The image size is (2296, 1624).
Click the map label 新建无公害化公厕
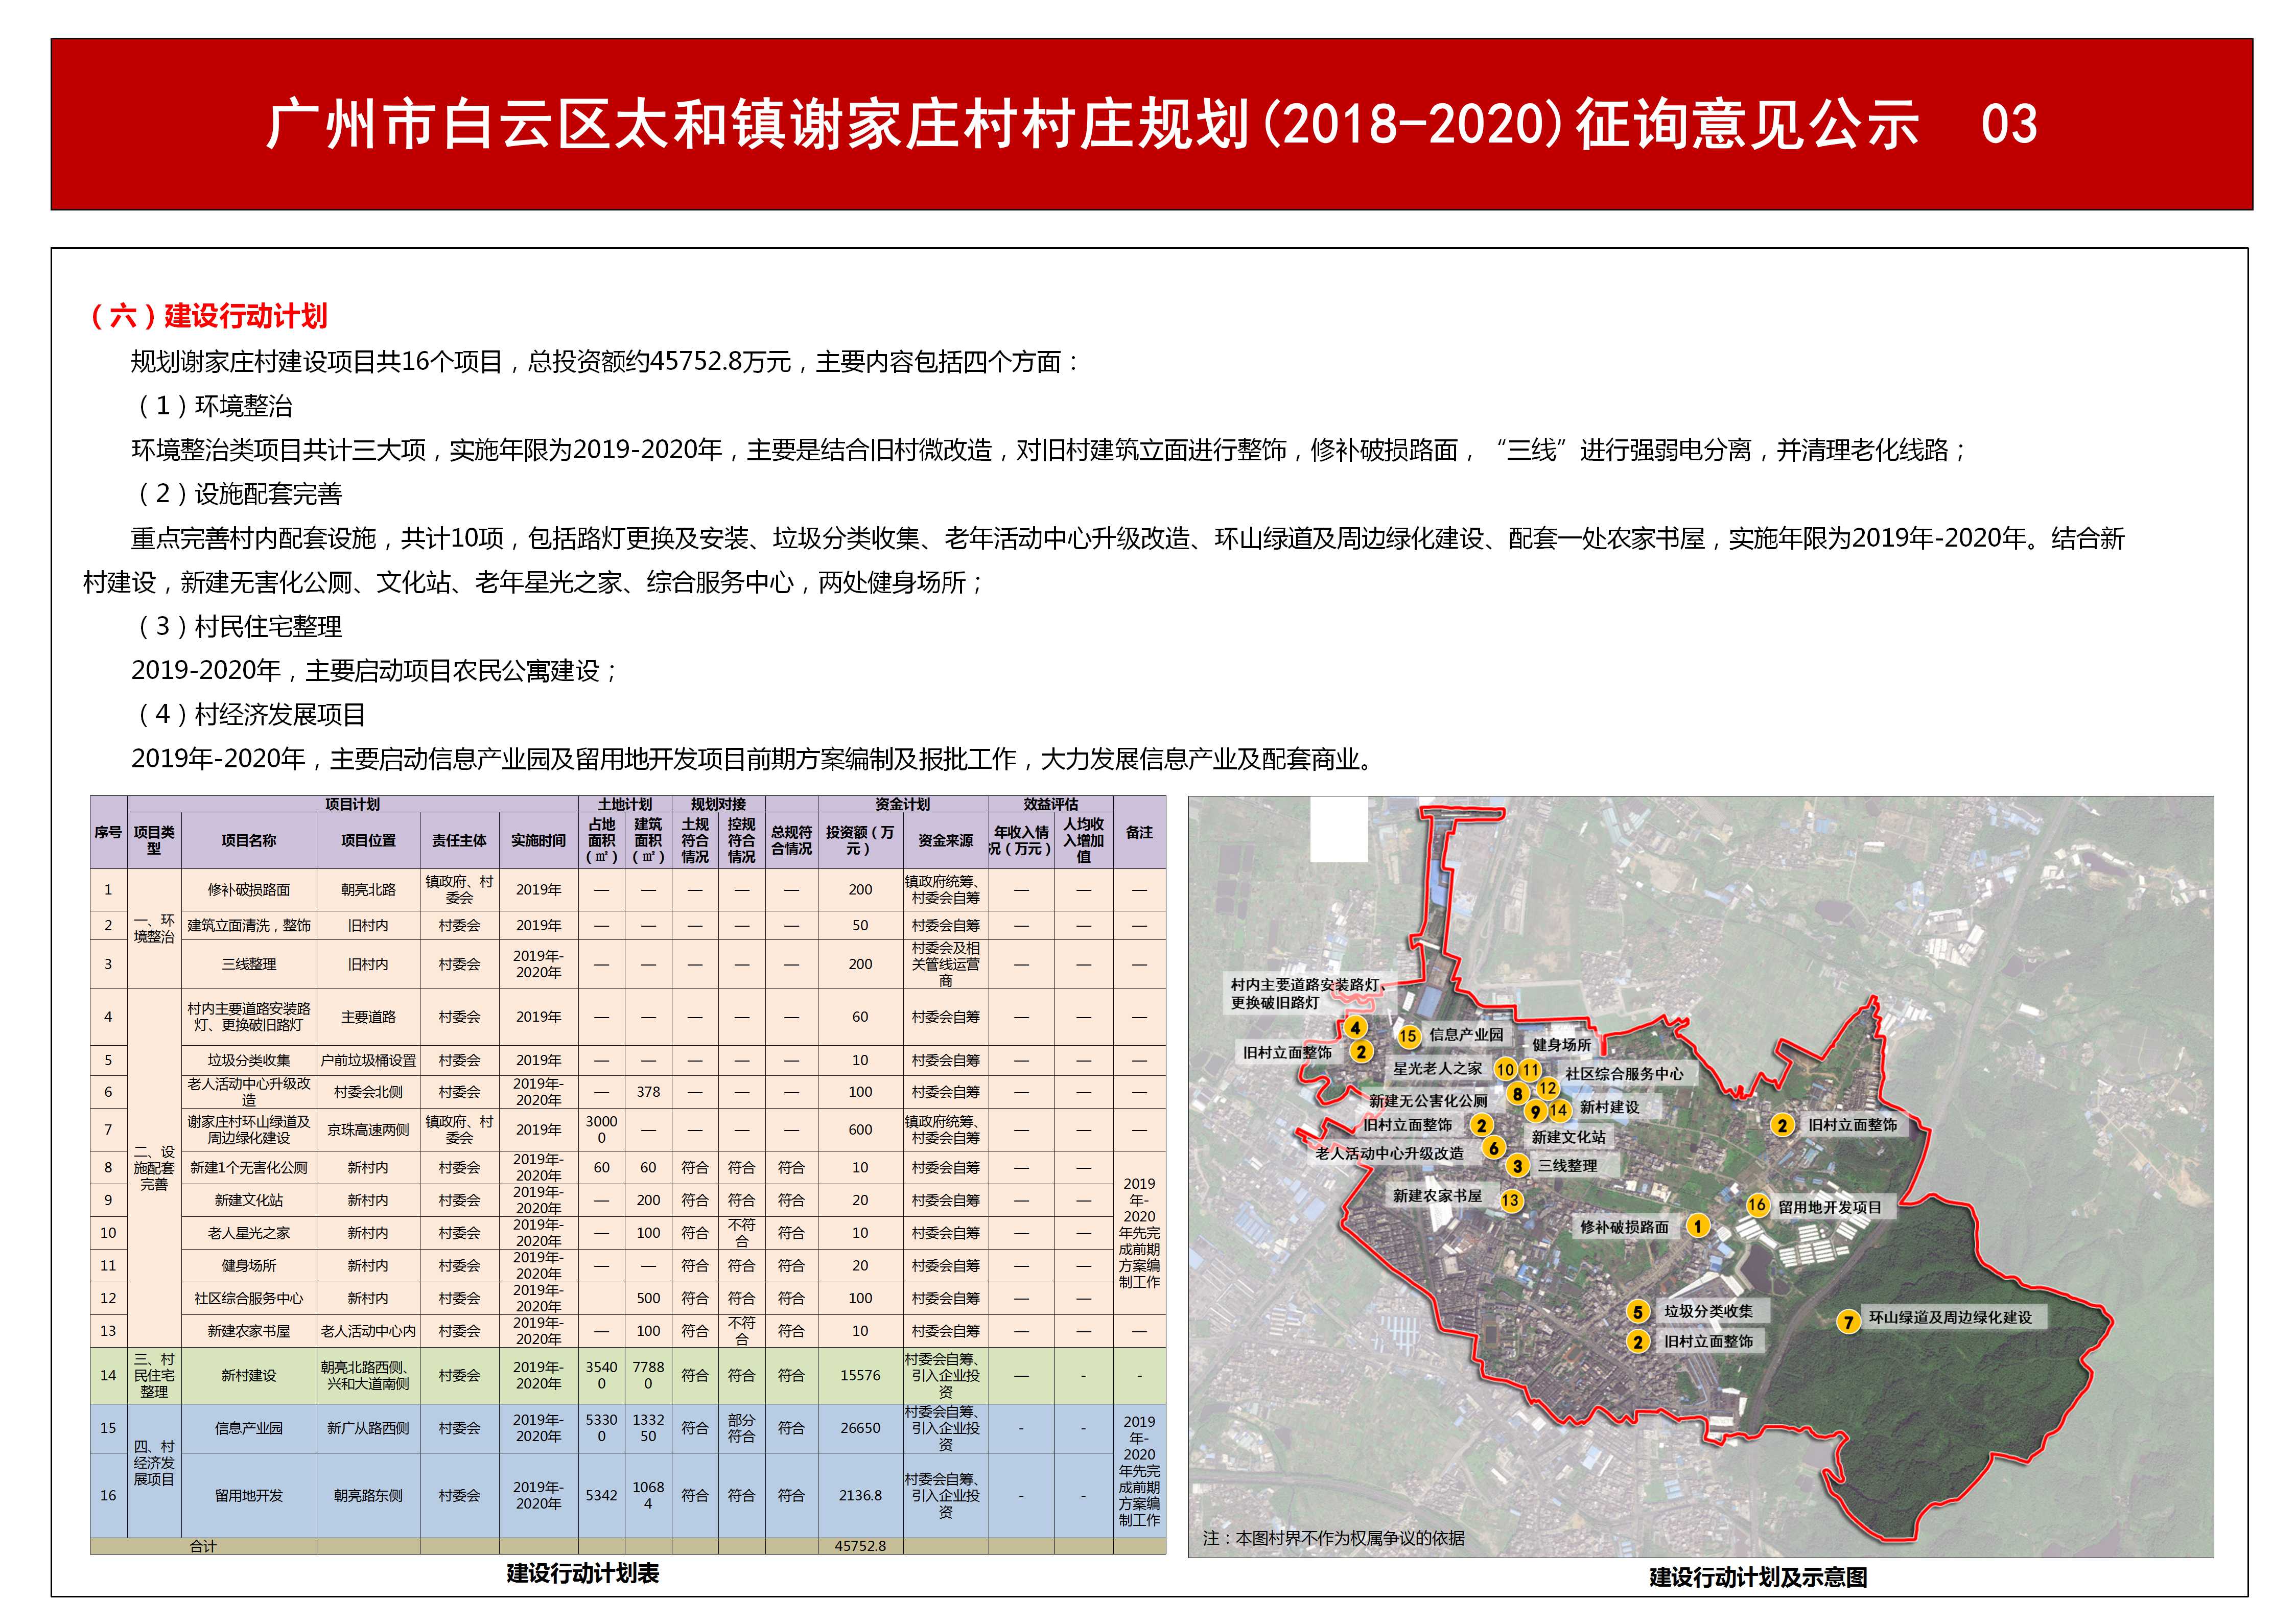1428,1101
